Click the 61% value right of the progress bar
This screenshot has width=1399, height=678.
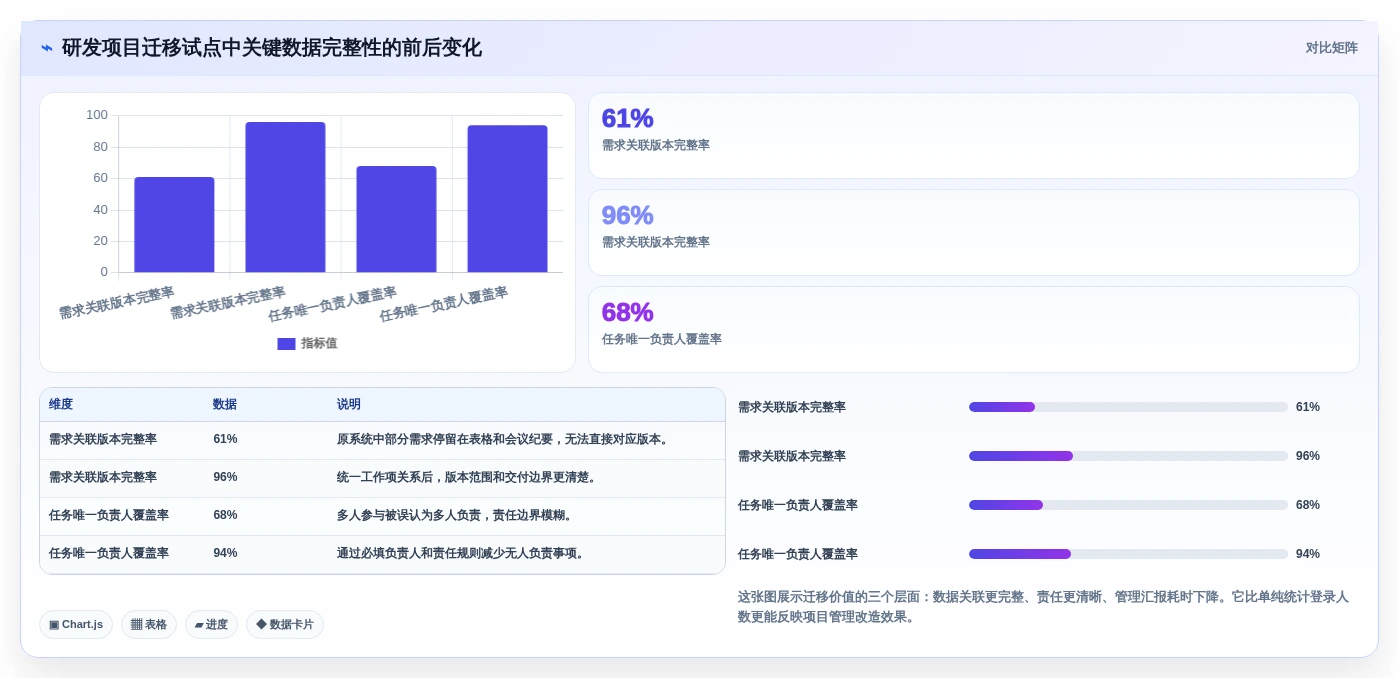click(1308, 407)
